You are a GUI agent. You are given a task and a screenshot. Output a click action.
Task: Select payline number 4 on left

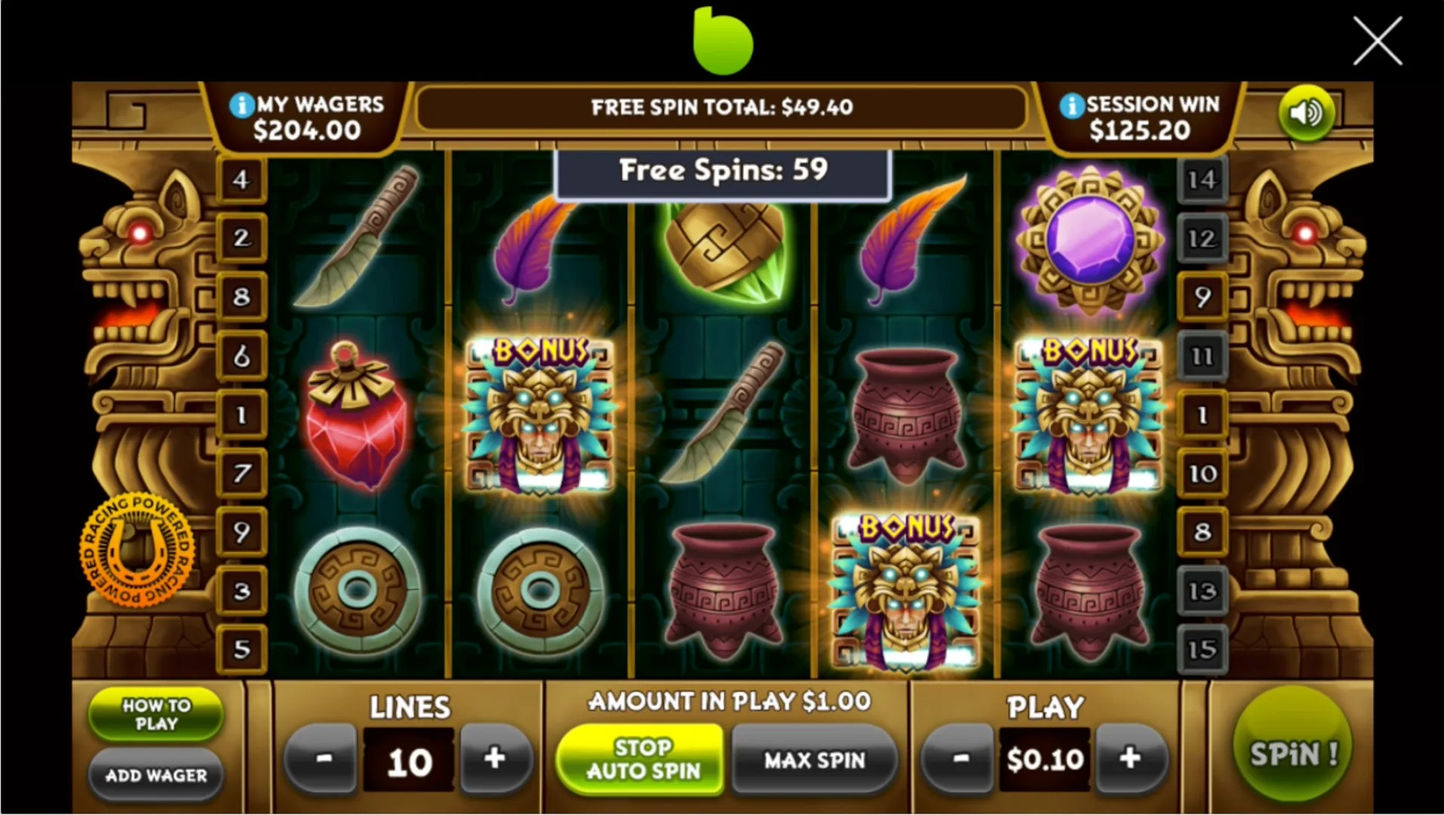pos(241,181)
